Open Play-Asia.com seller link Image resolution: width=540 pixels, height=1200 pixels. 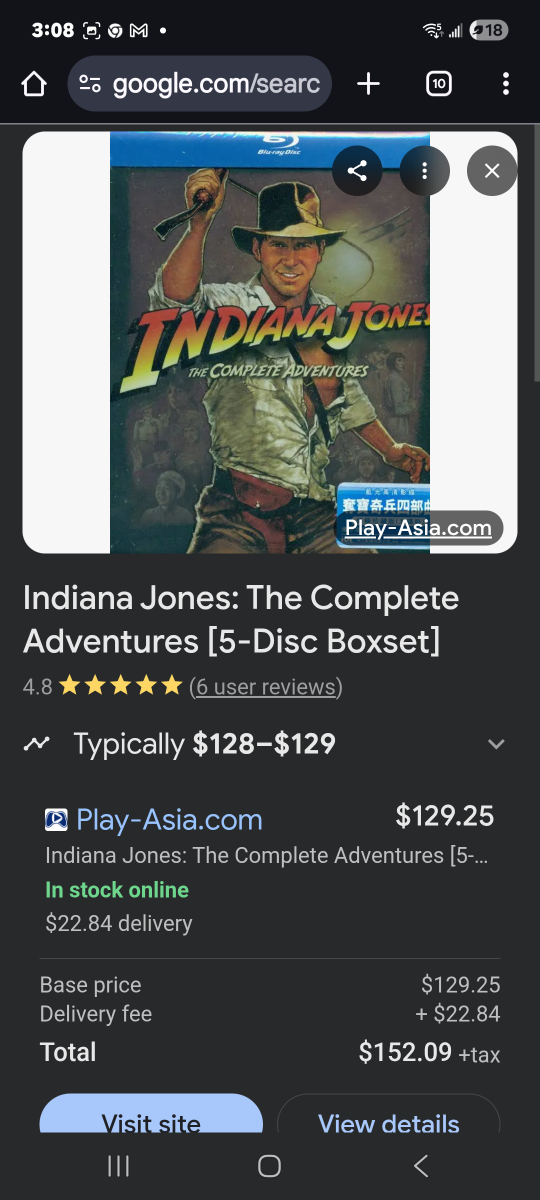169,820
